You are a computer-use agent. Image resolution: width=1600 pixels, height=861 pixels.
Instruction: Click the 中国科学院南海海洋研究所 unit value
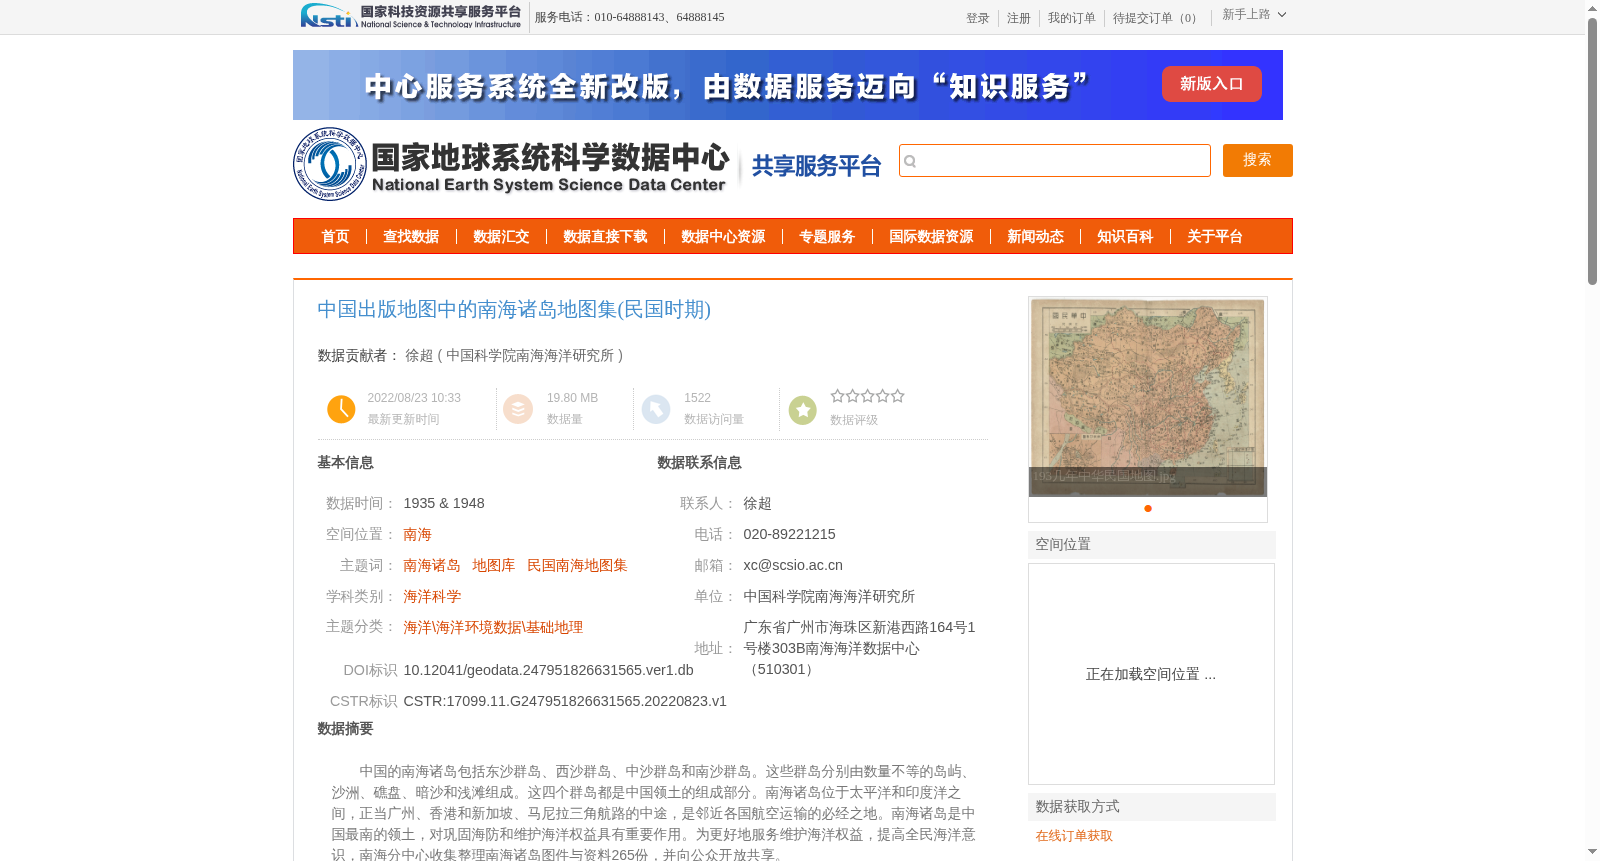(829, 597)
